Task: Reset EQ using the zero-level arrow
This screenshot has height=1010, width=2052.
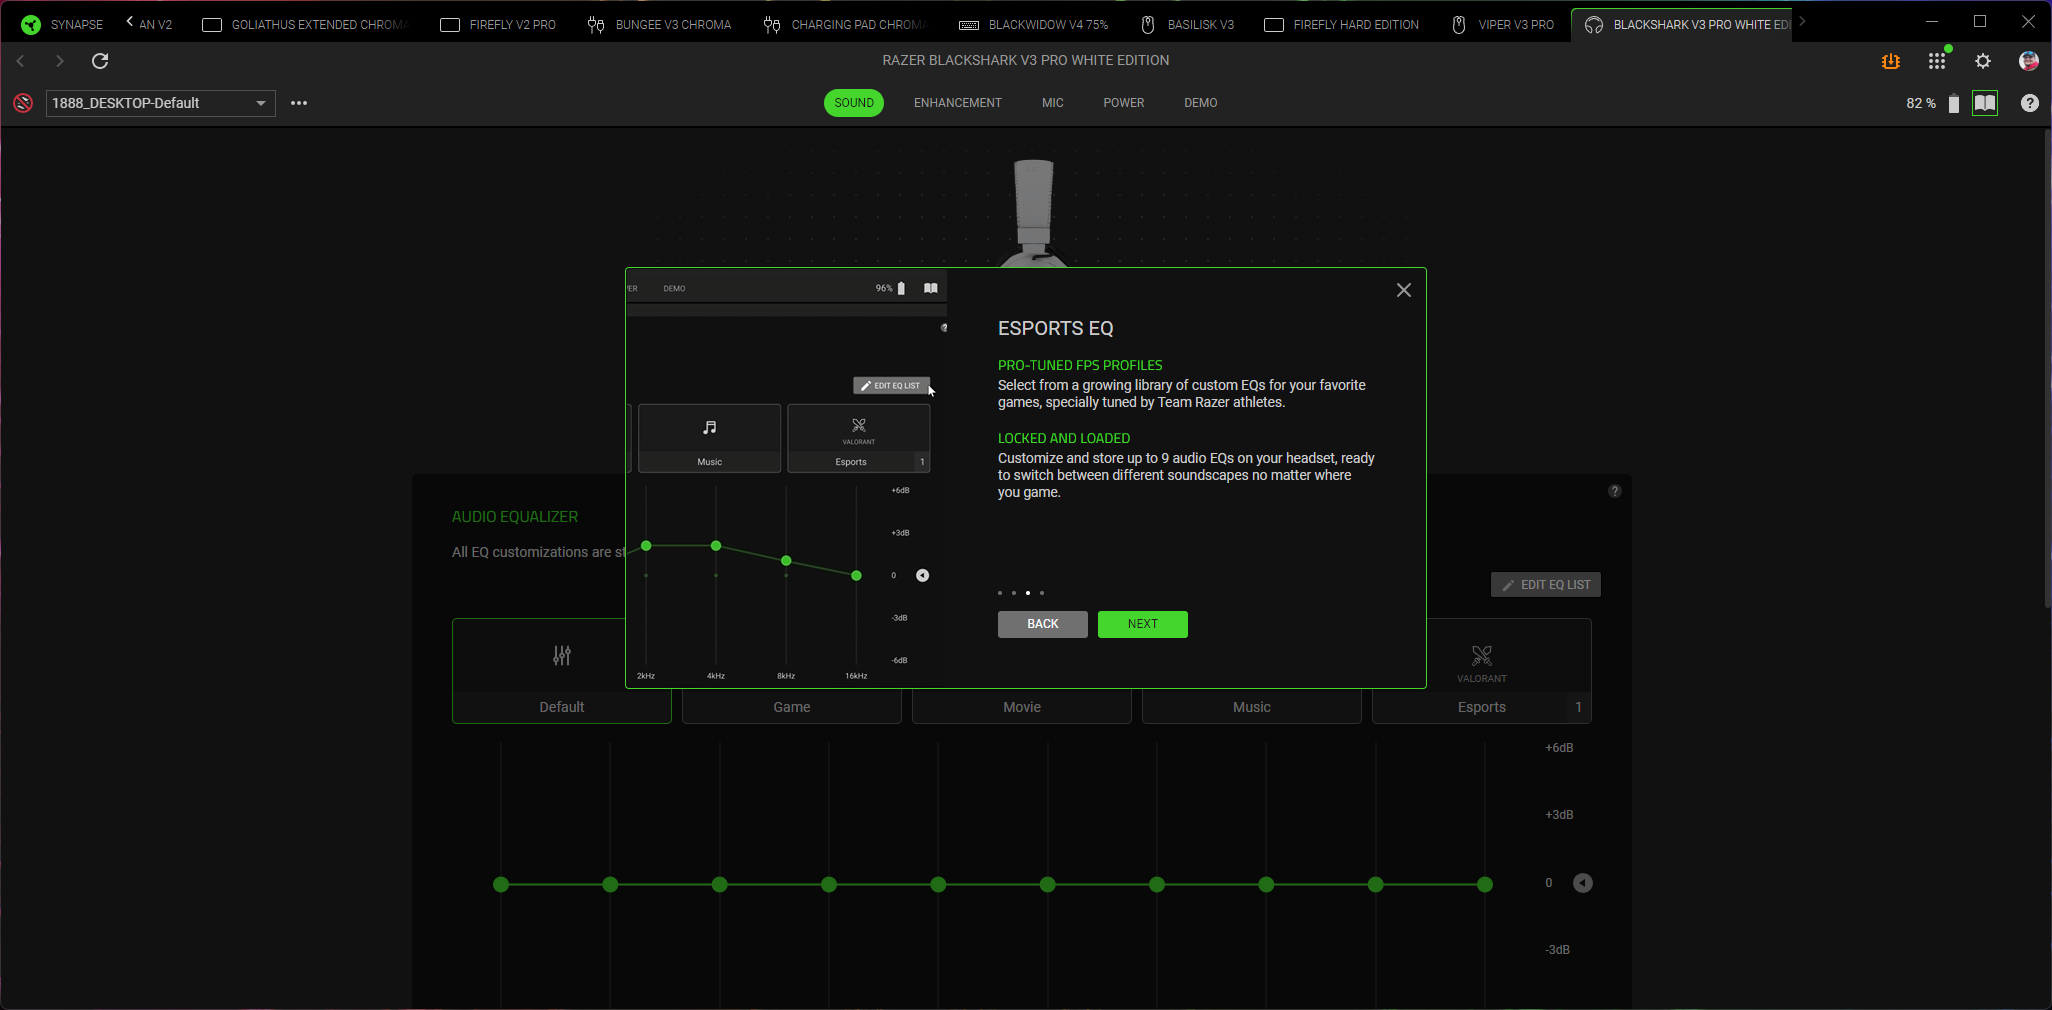Action: point(1583,883)
